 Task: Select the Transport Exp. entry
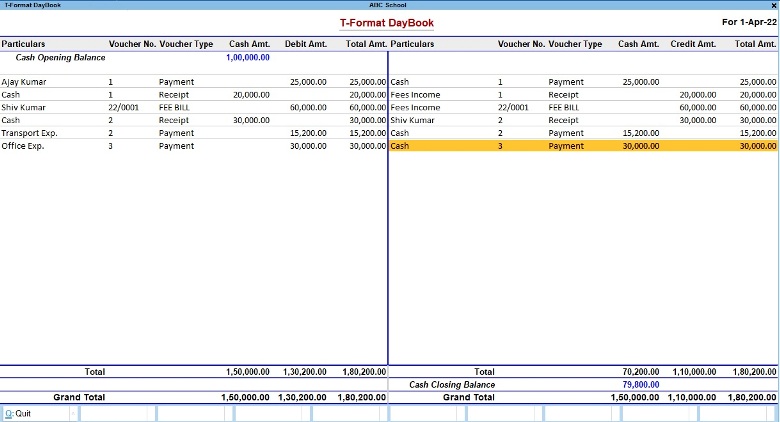click(194, 133)
